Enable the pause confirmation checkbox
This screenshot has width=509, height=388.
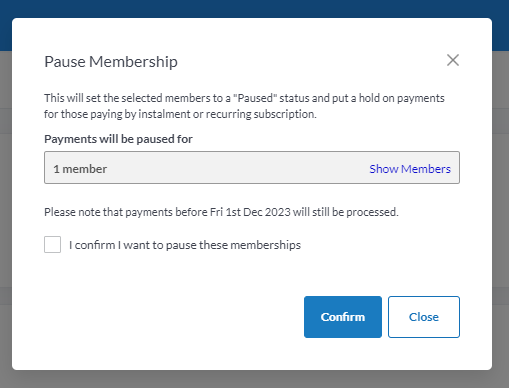tap(52, 244)
